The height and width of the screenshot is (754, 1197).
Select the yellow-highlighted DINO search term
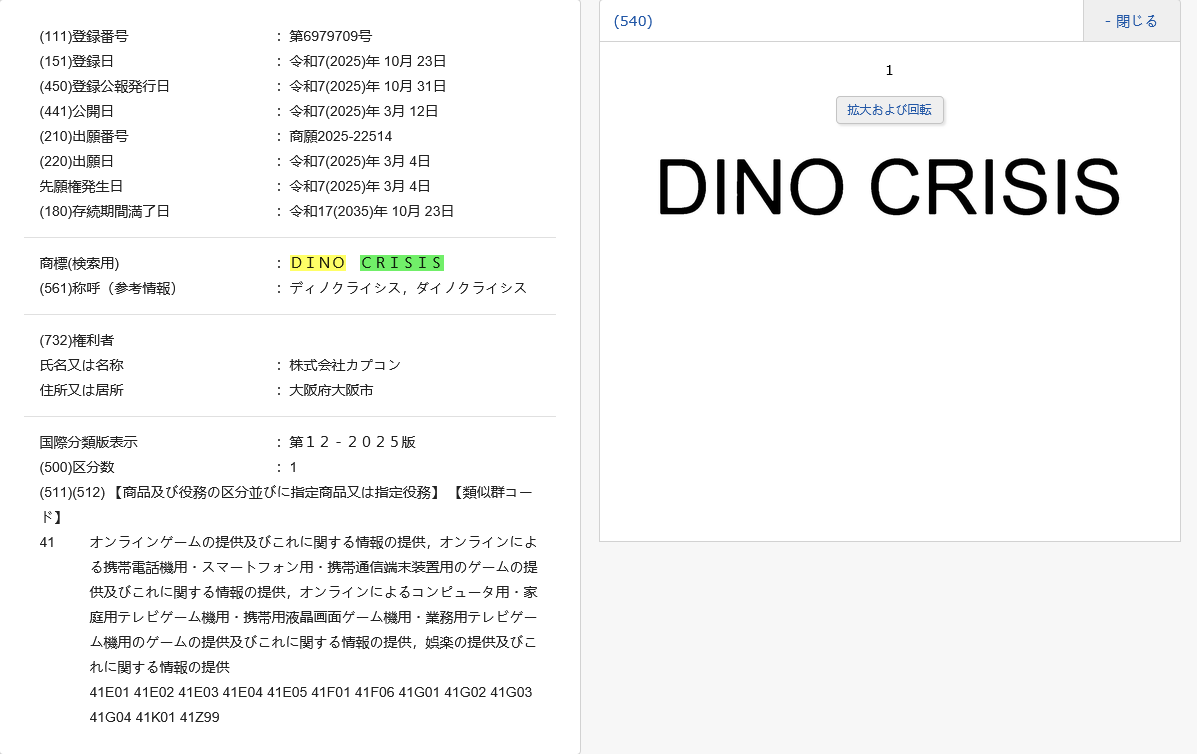318,263
